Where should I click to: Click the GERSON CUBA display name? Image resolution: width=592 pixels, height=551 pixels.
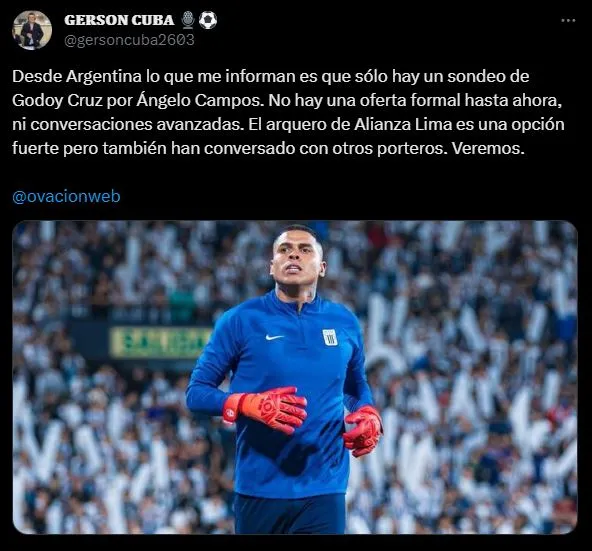(x=119, y=20)
